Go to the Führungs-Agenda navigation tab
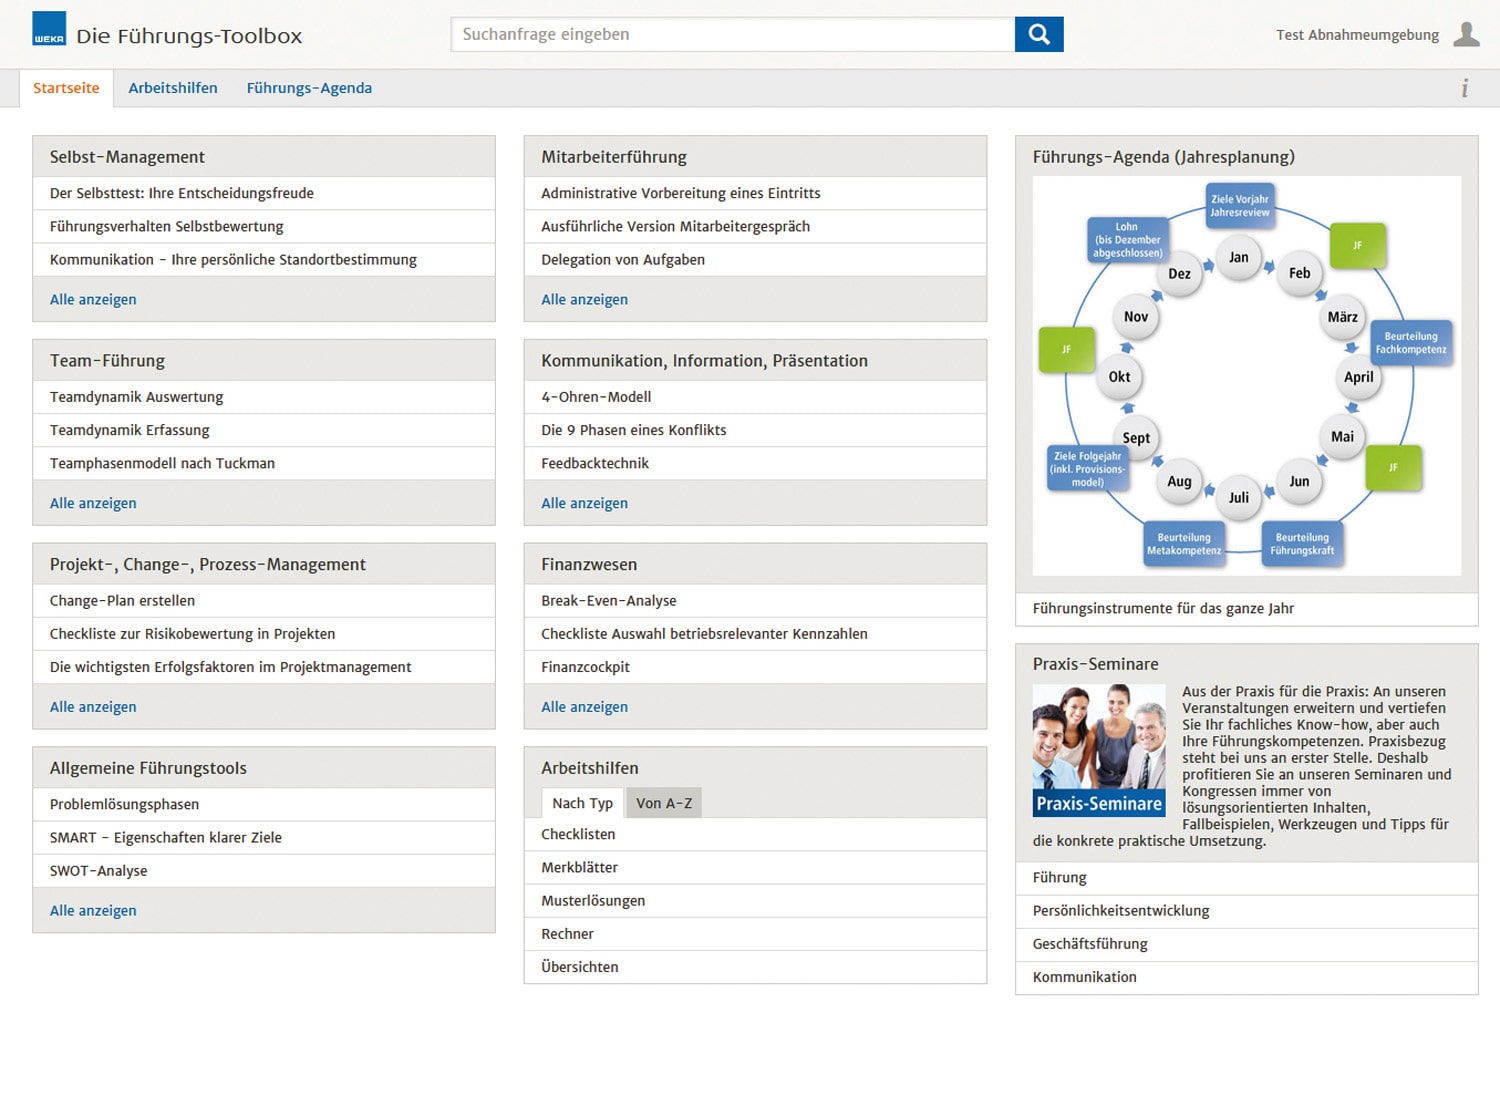 [x=309, y=88]
